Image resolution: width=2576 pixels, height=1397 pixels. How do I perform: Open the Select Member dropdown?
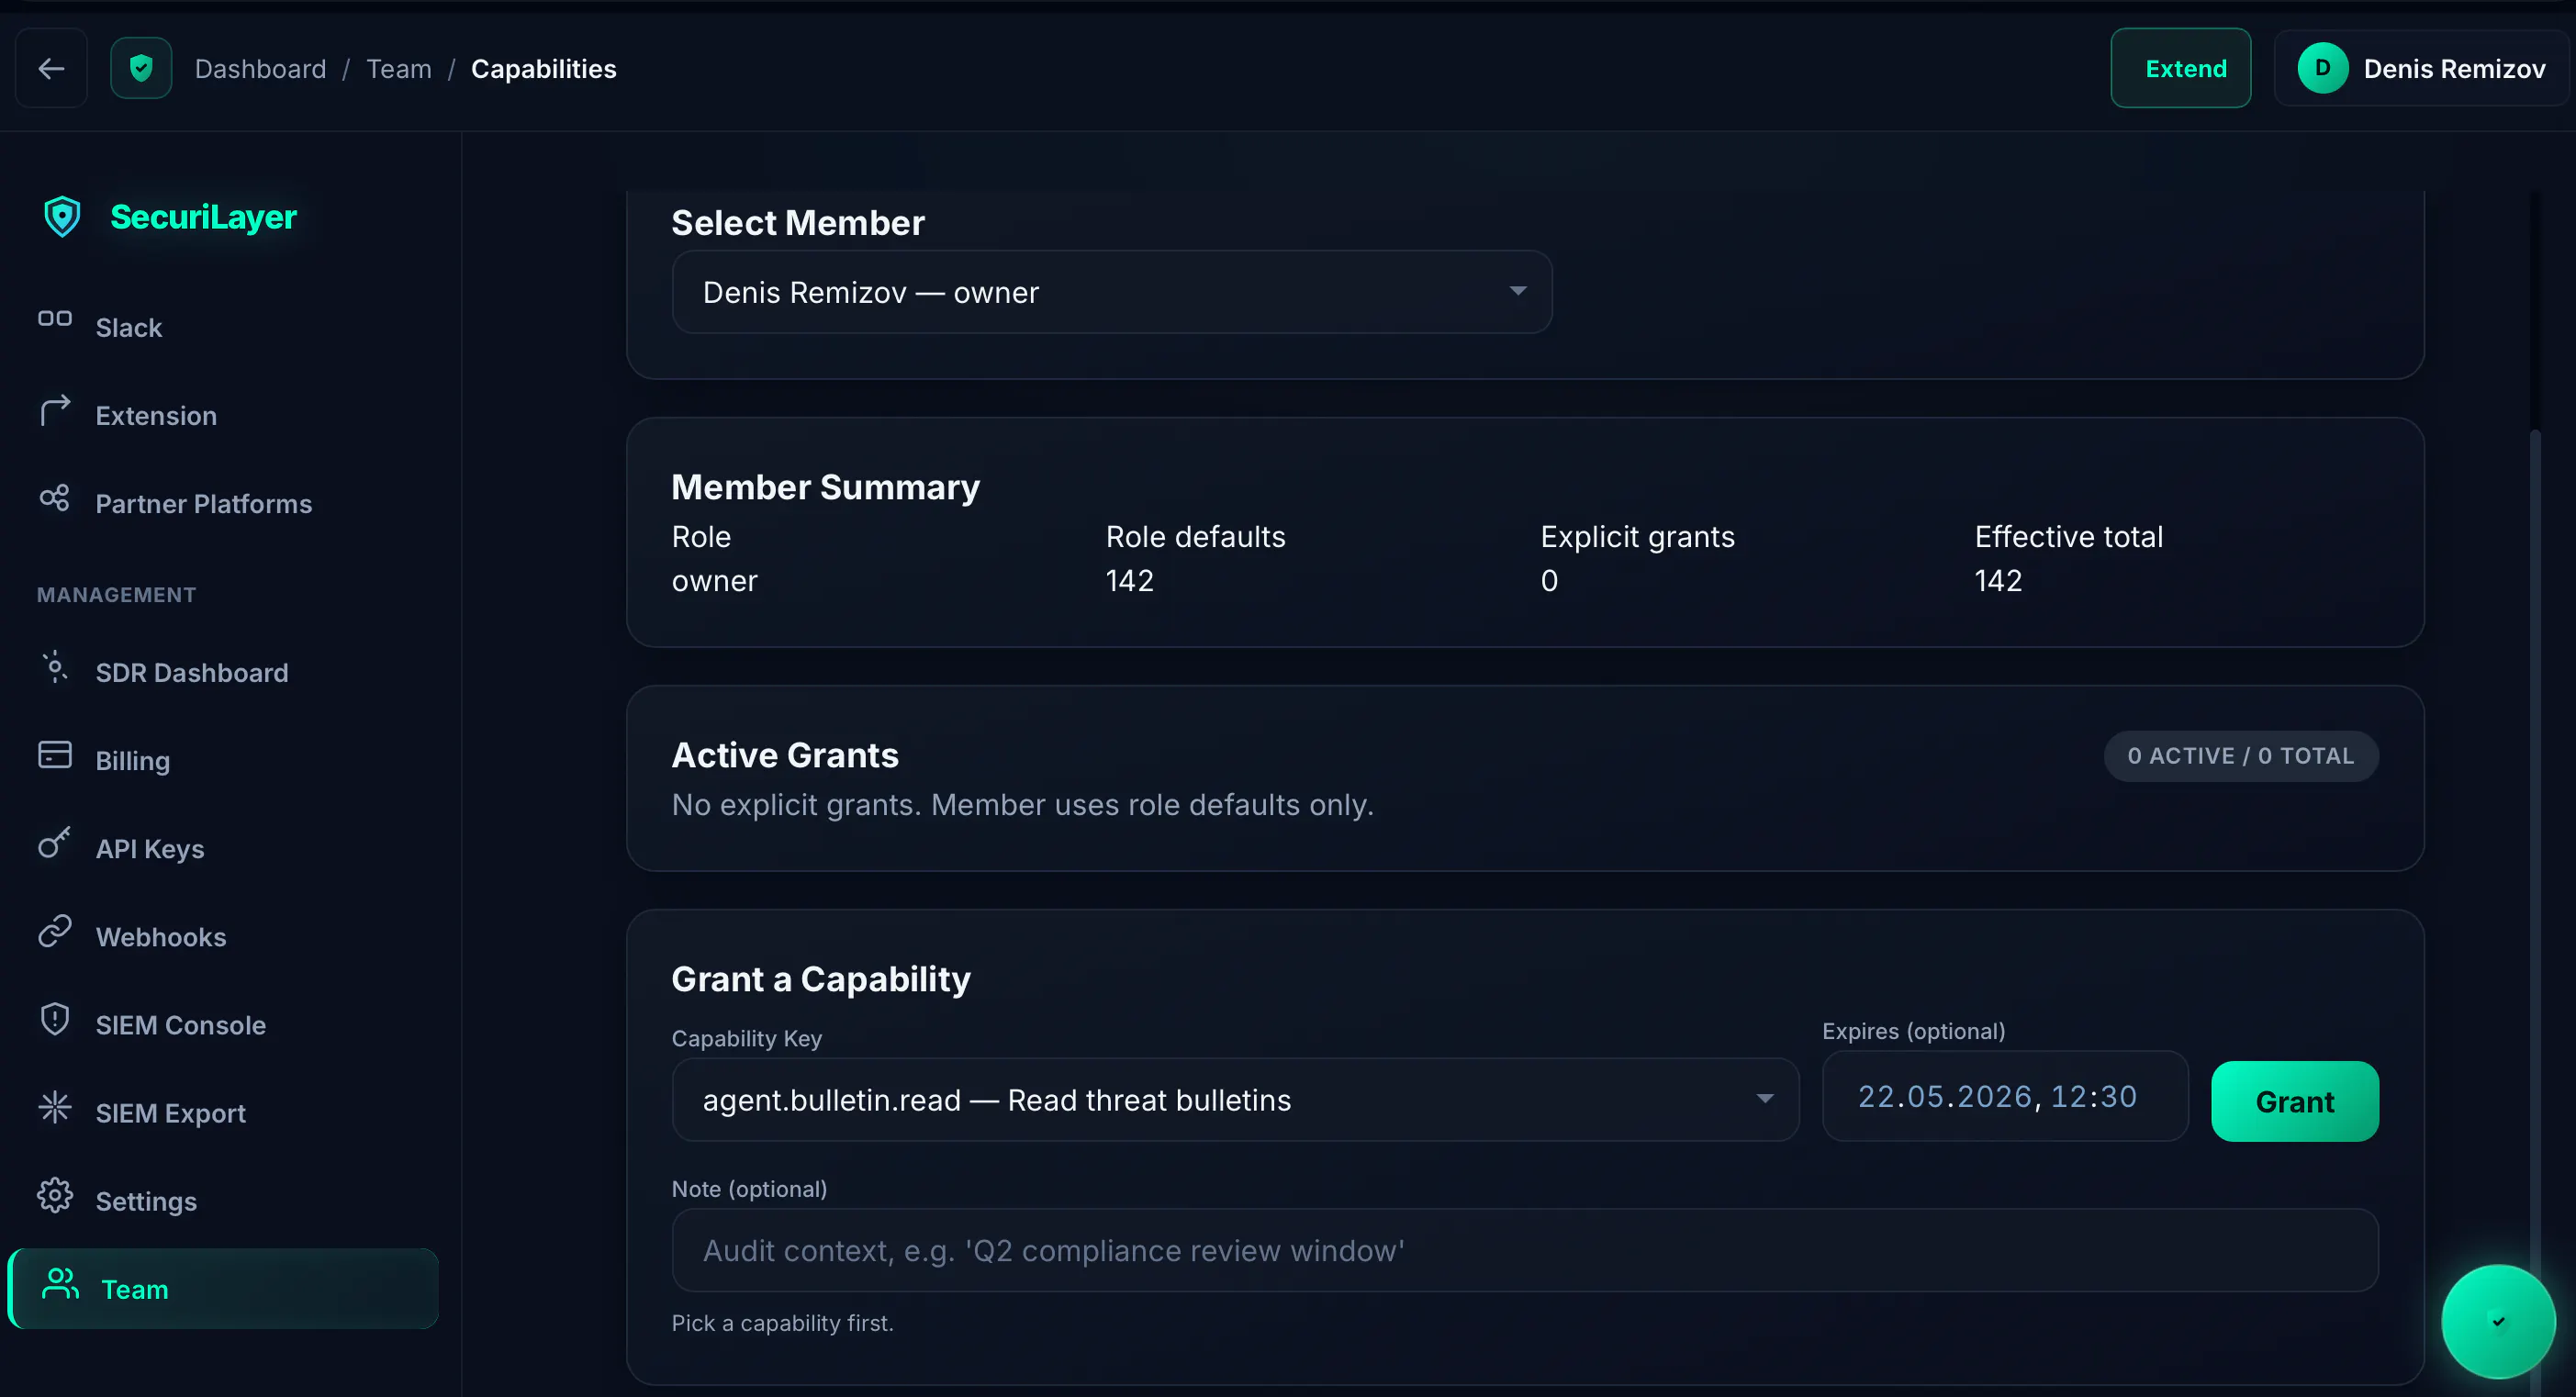pyautogui.click(x=1112, y=292)
